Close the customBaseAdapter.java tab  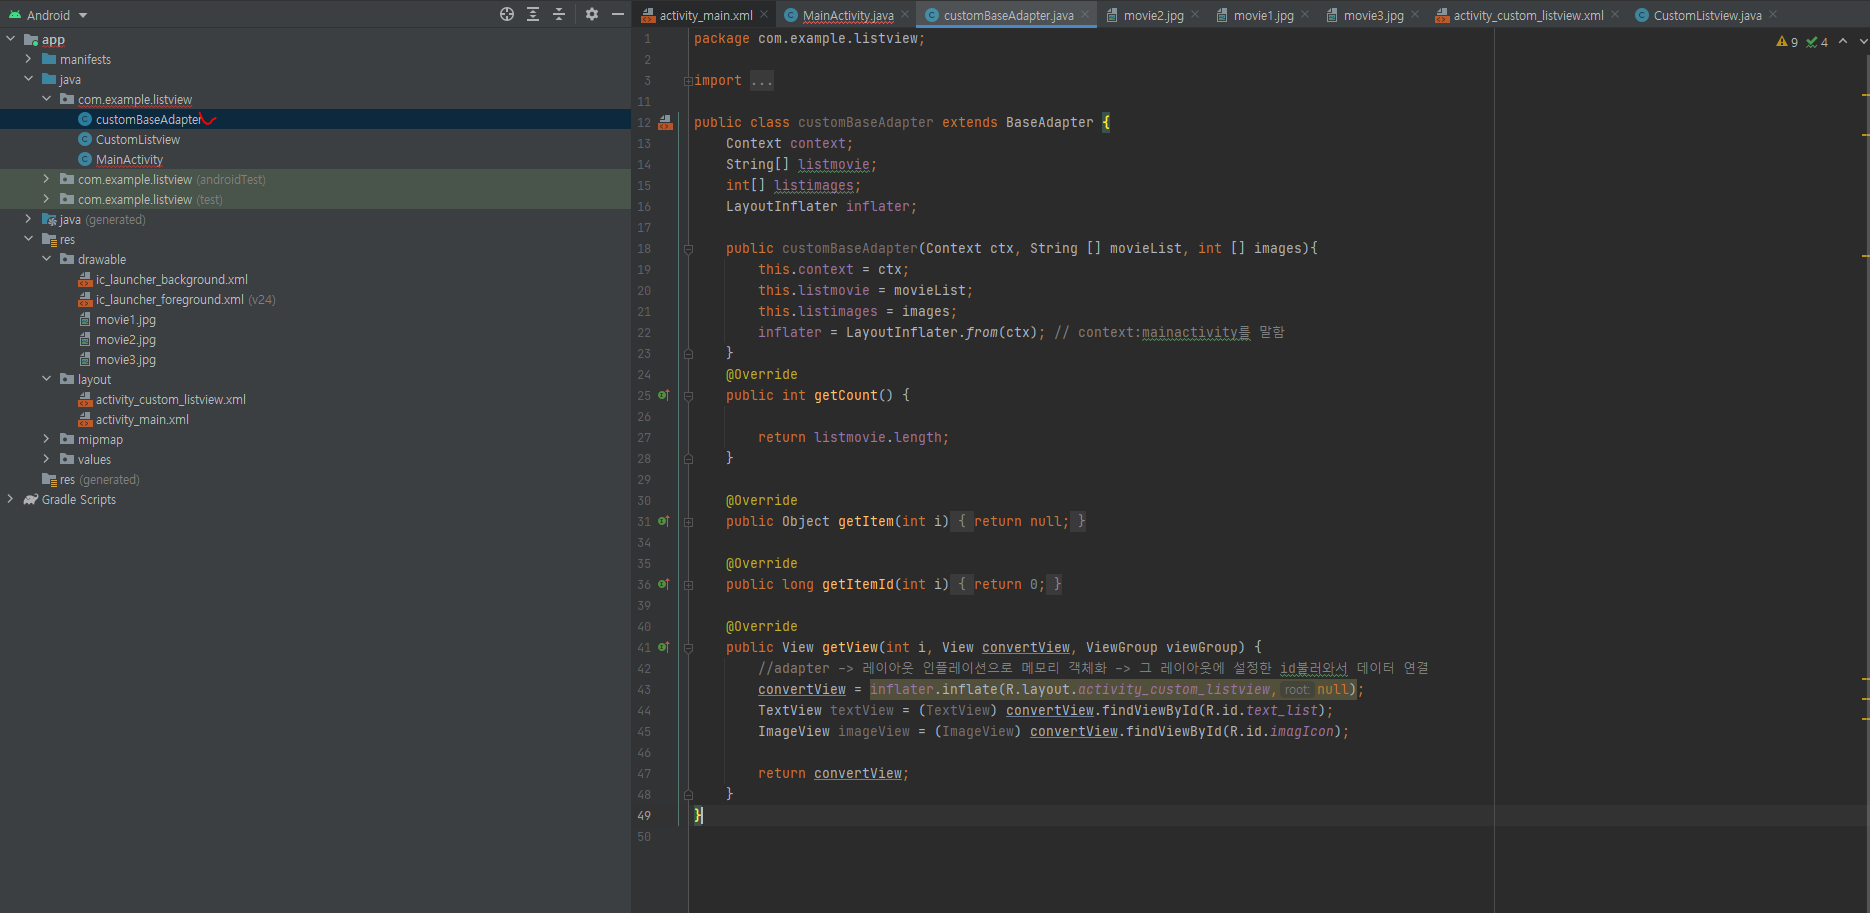point(1085,14)
